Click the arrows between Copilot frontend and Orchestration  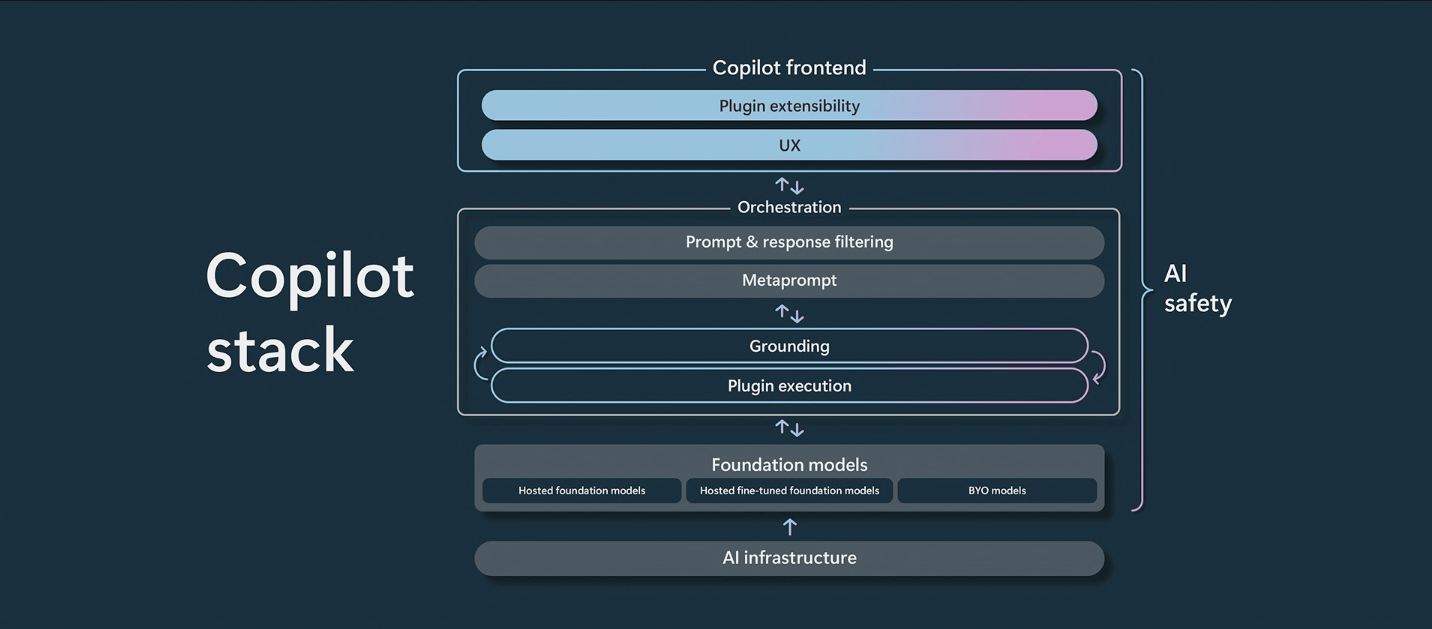click(789, 186)
